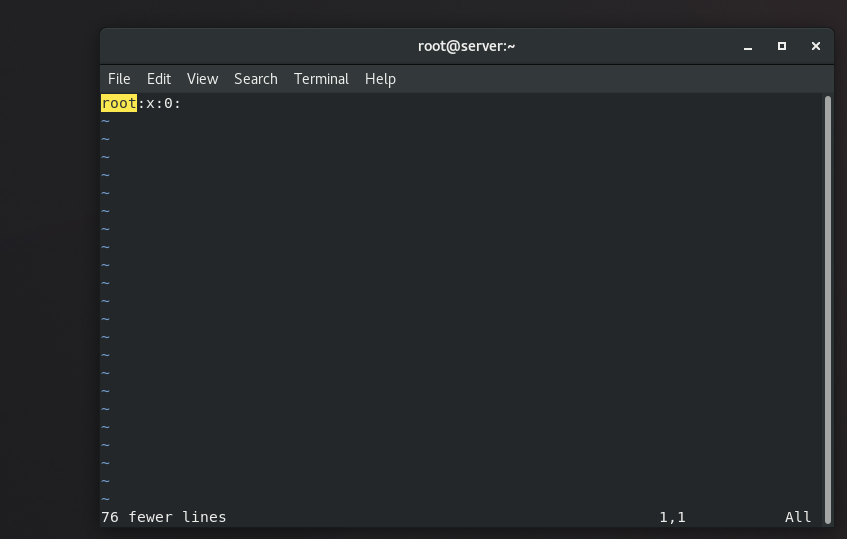Open the Help menu

380,79
